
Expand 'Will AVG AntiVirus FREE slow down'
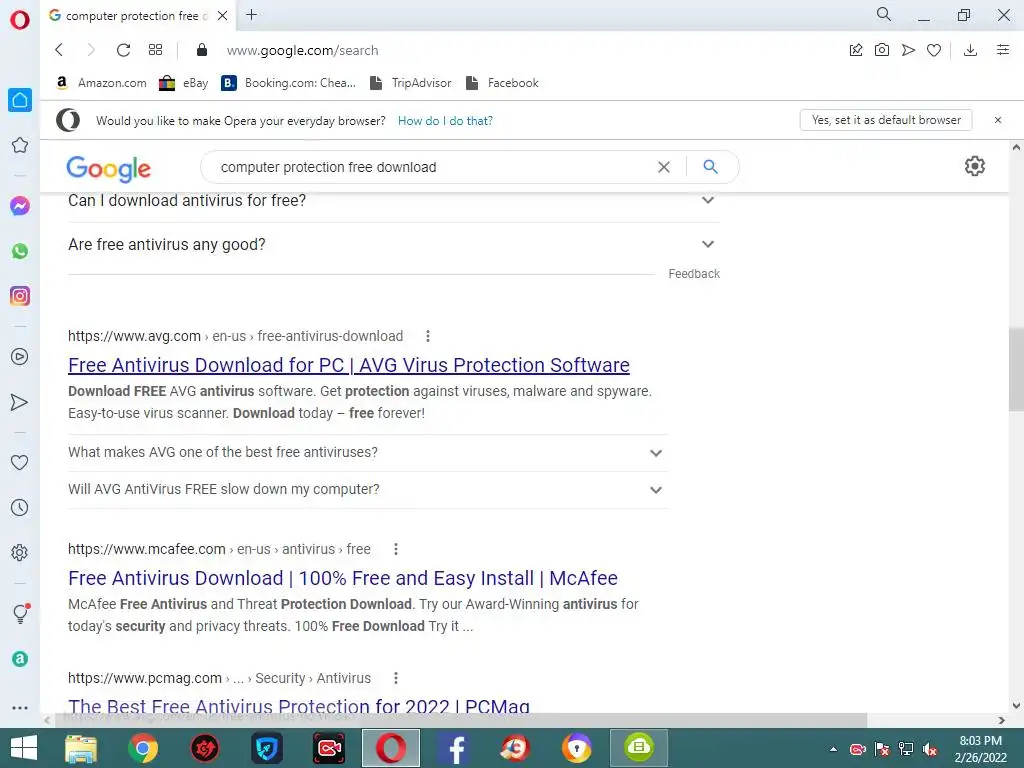tap(368, 490)
